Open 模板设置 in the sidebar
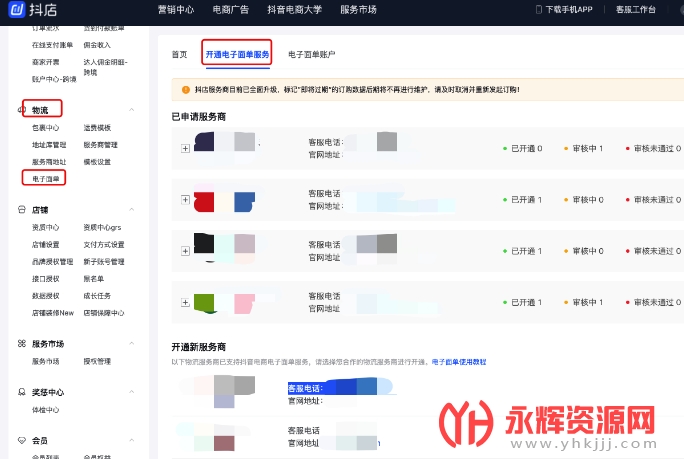The height and width of the screenshot is (459, 684). click(97, 161)
